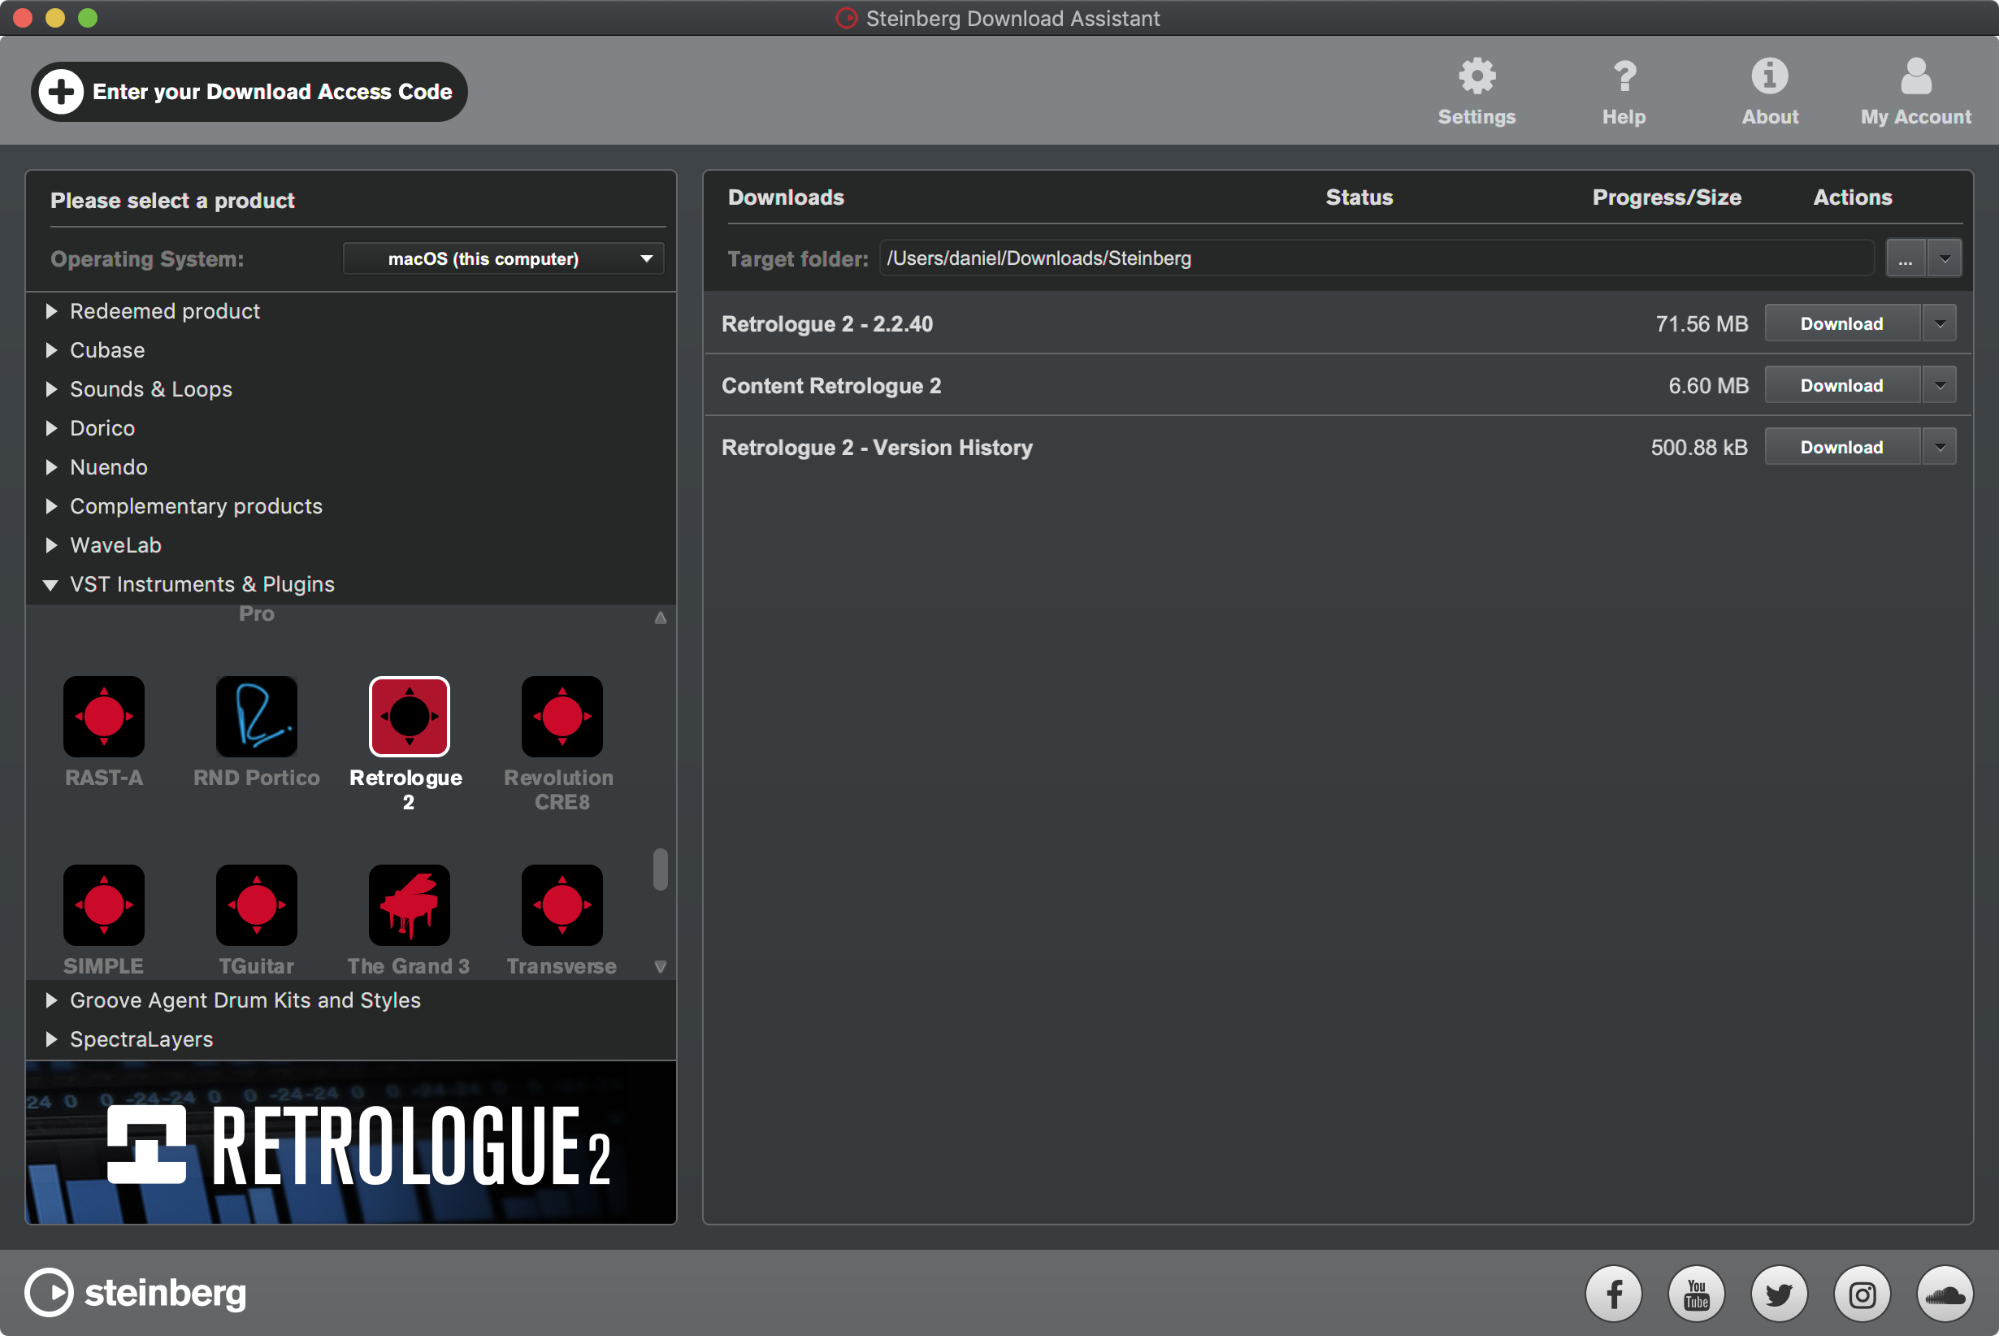
Task: Click the 71.56 MB size value
Action: tap(1701, 324)
